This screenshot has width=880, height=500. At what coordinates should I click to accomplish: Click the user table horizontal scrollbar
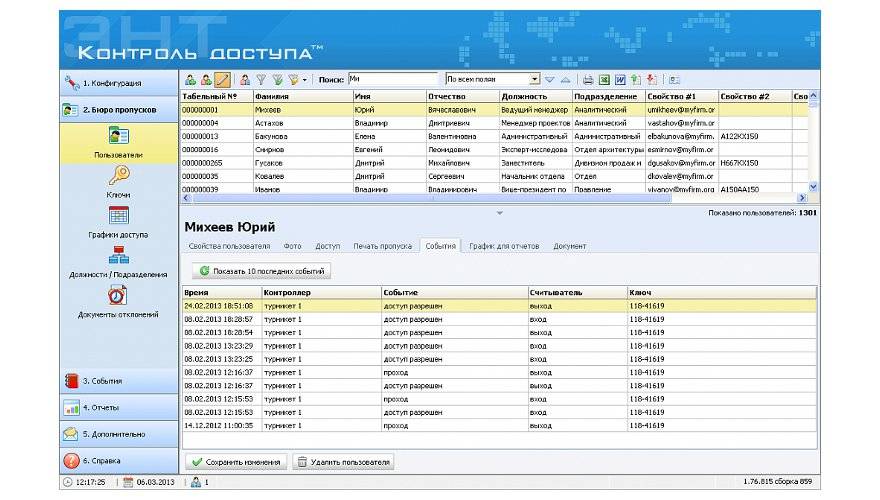432,198
